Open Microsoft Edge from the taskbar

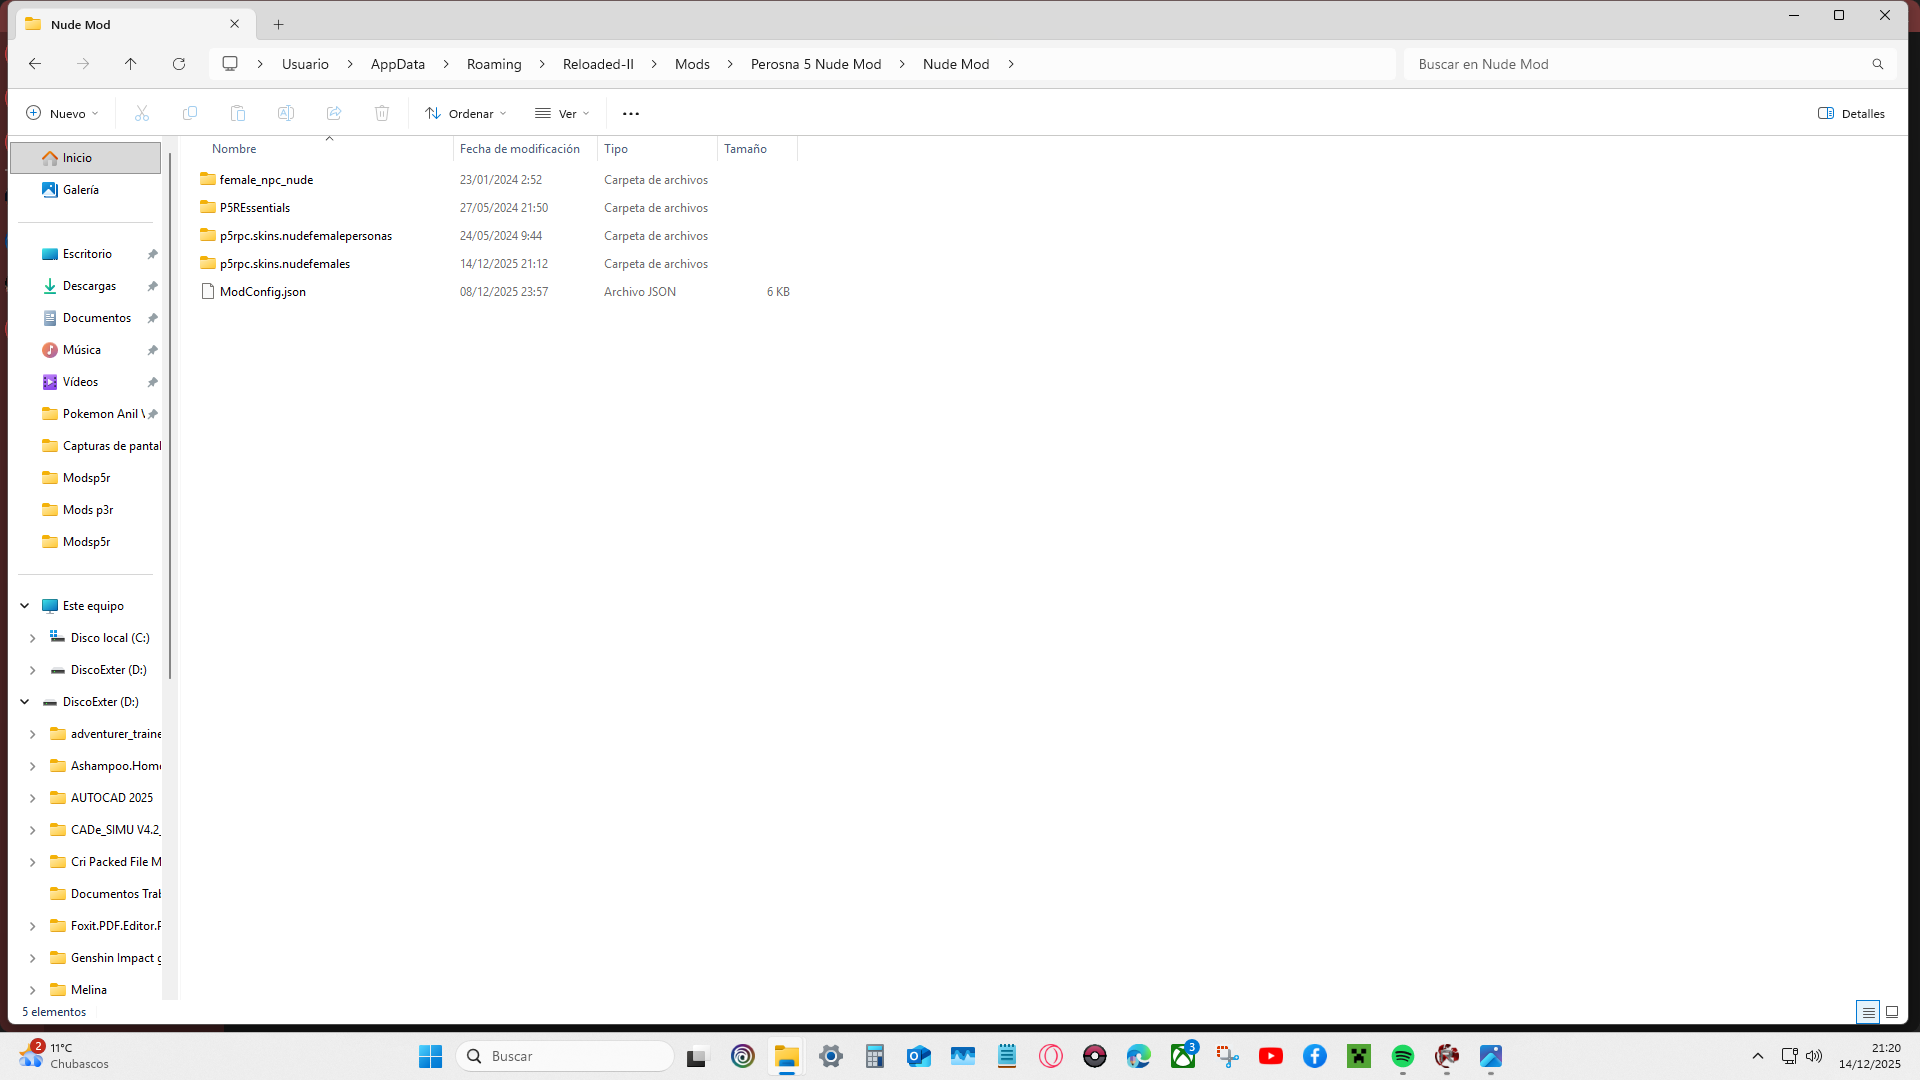pos(1139,1056)
